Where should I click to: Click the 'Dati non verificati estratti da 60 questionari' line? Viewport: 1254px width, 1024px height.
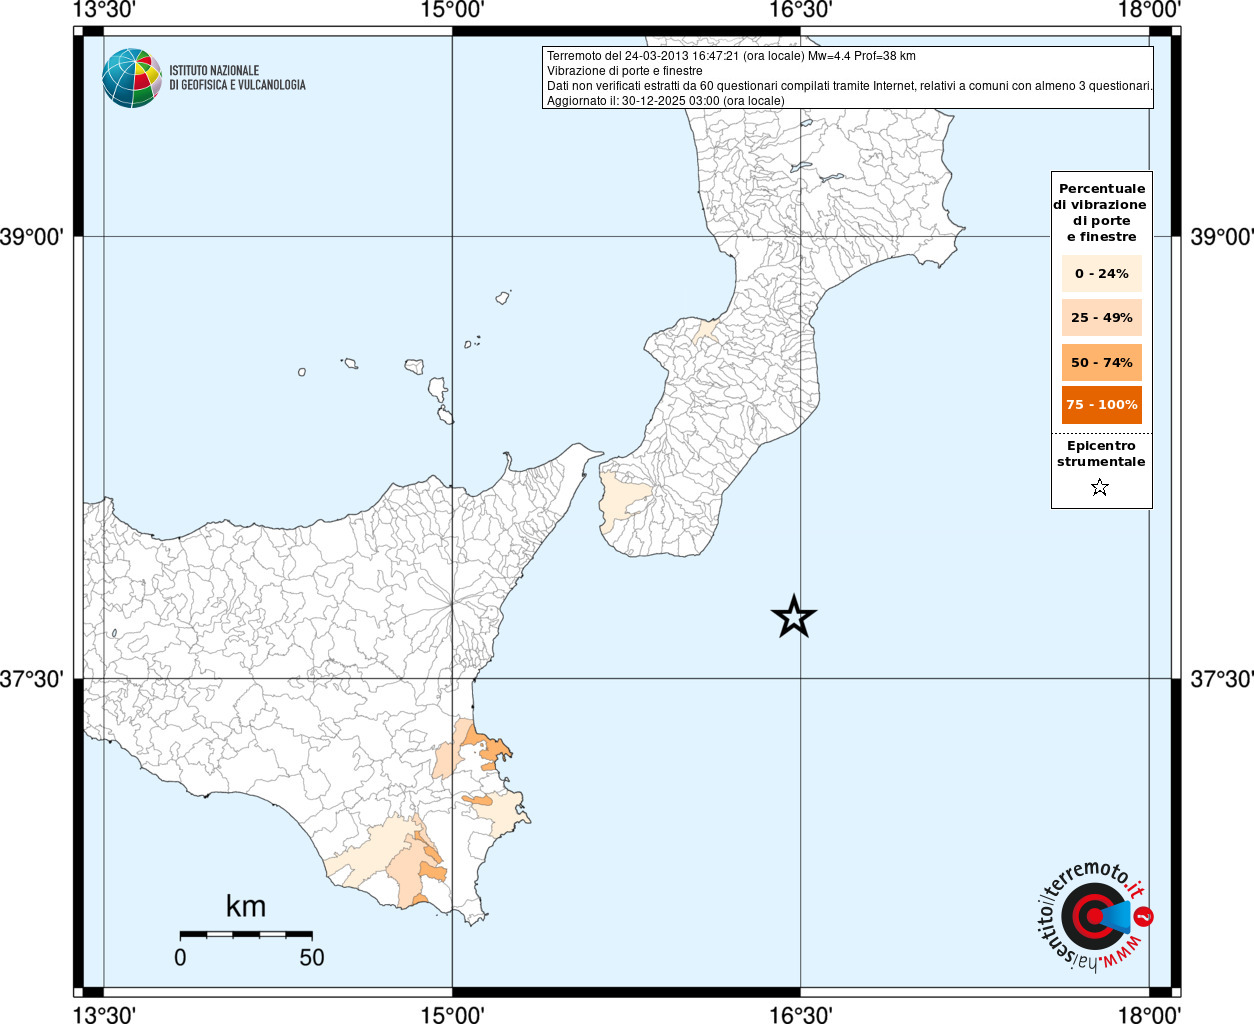(849, 86)
